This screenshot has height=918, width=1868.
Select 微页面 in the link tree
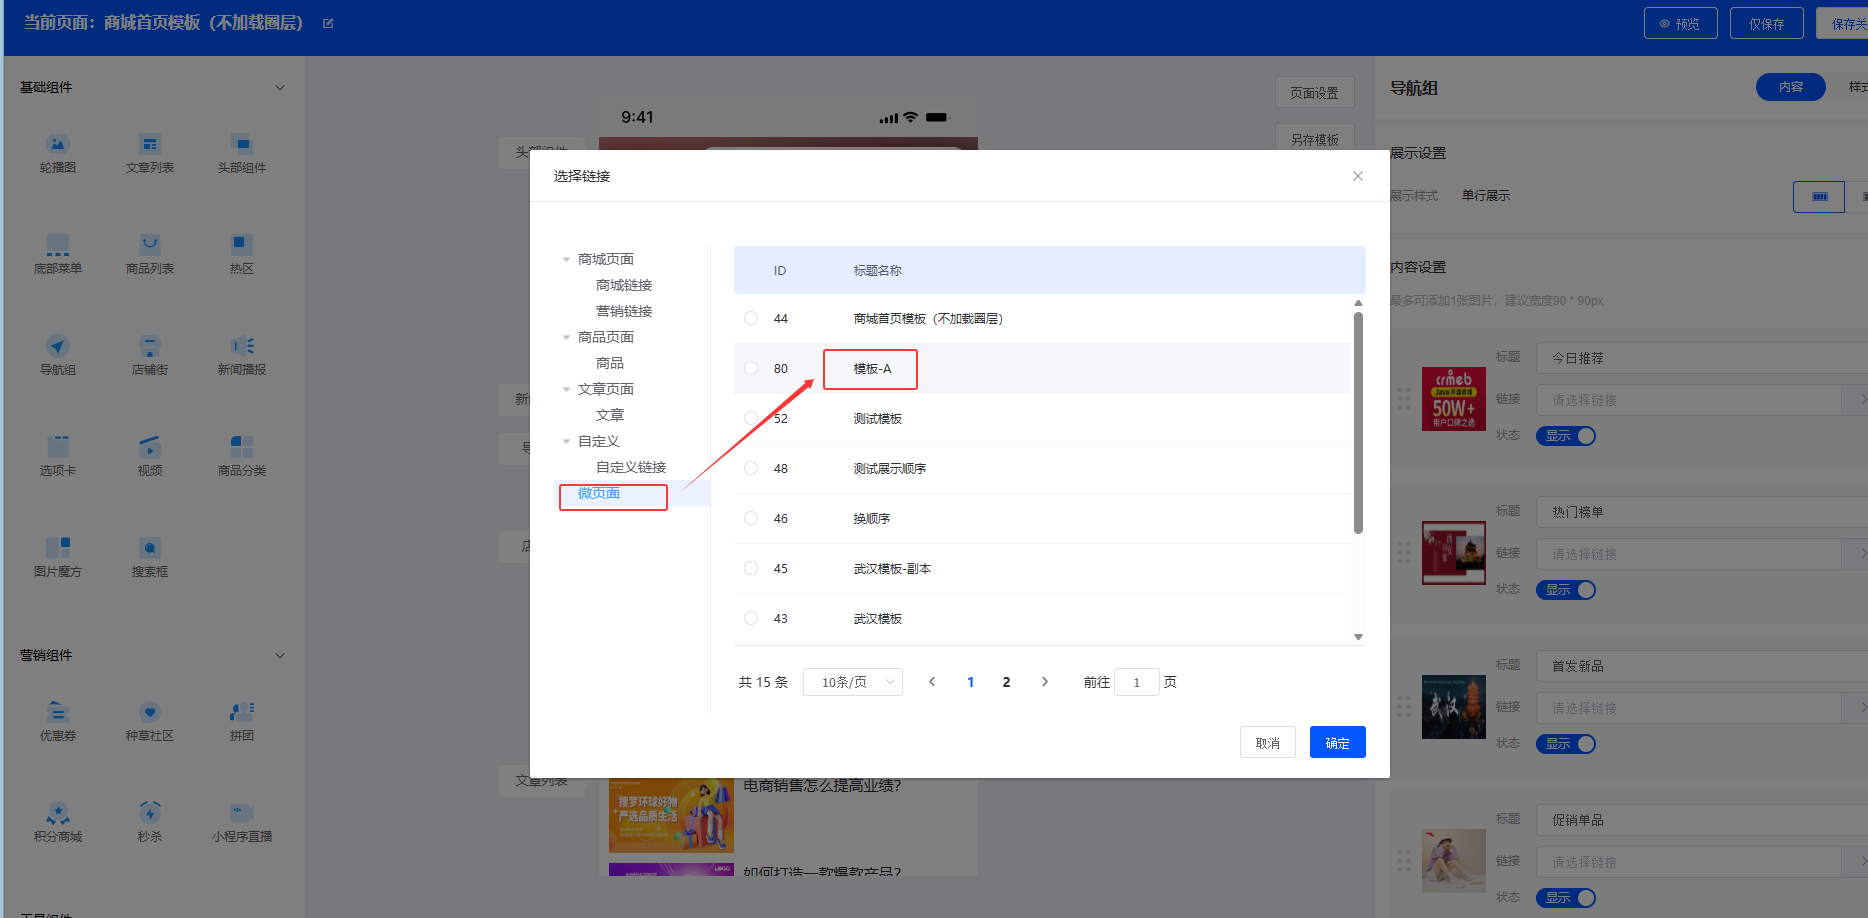click(x=599, y=493)
